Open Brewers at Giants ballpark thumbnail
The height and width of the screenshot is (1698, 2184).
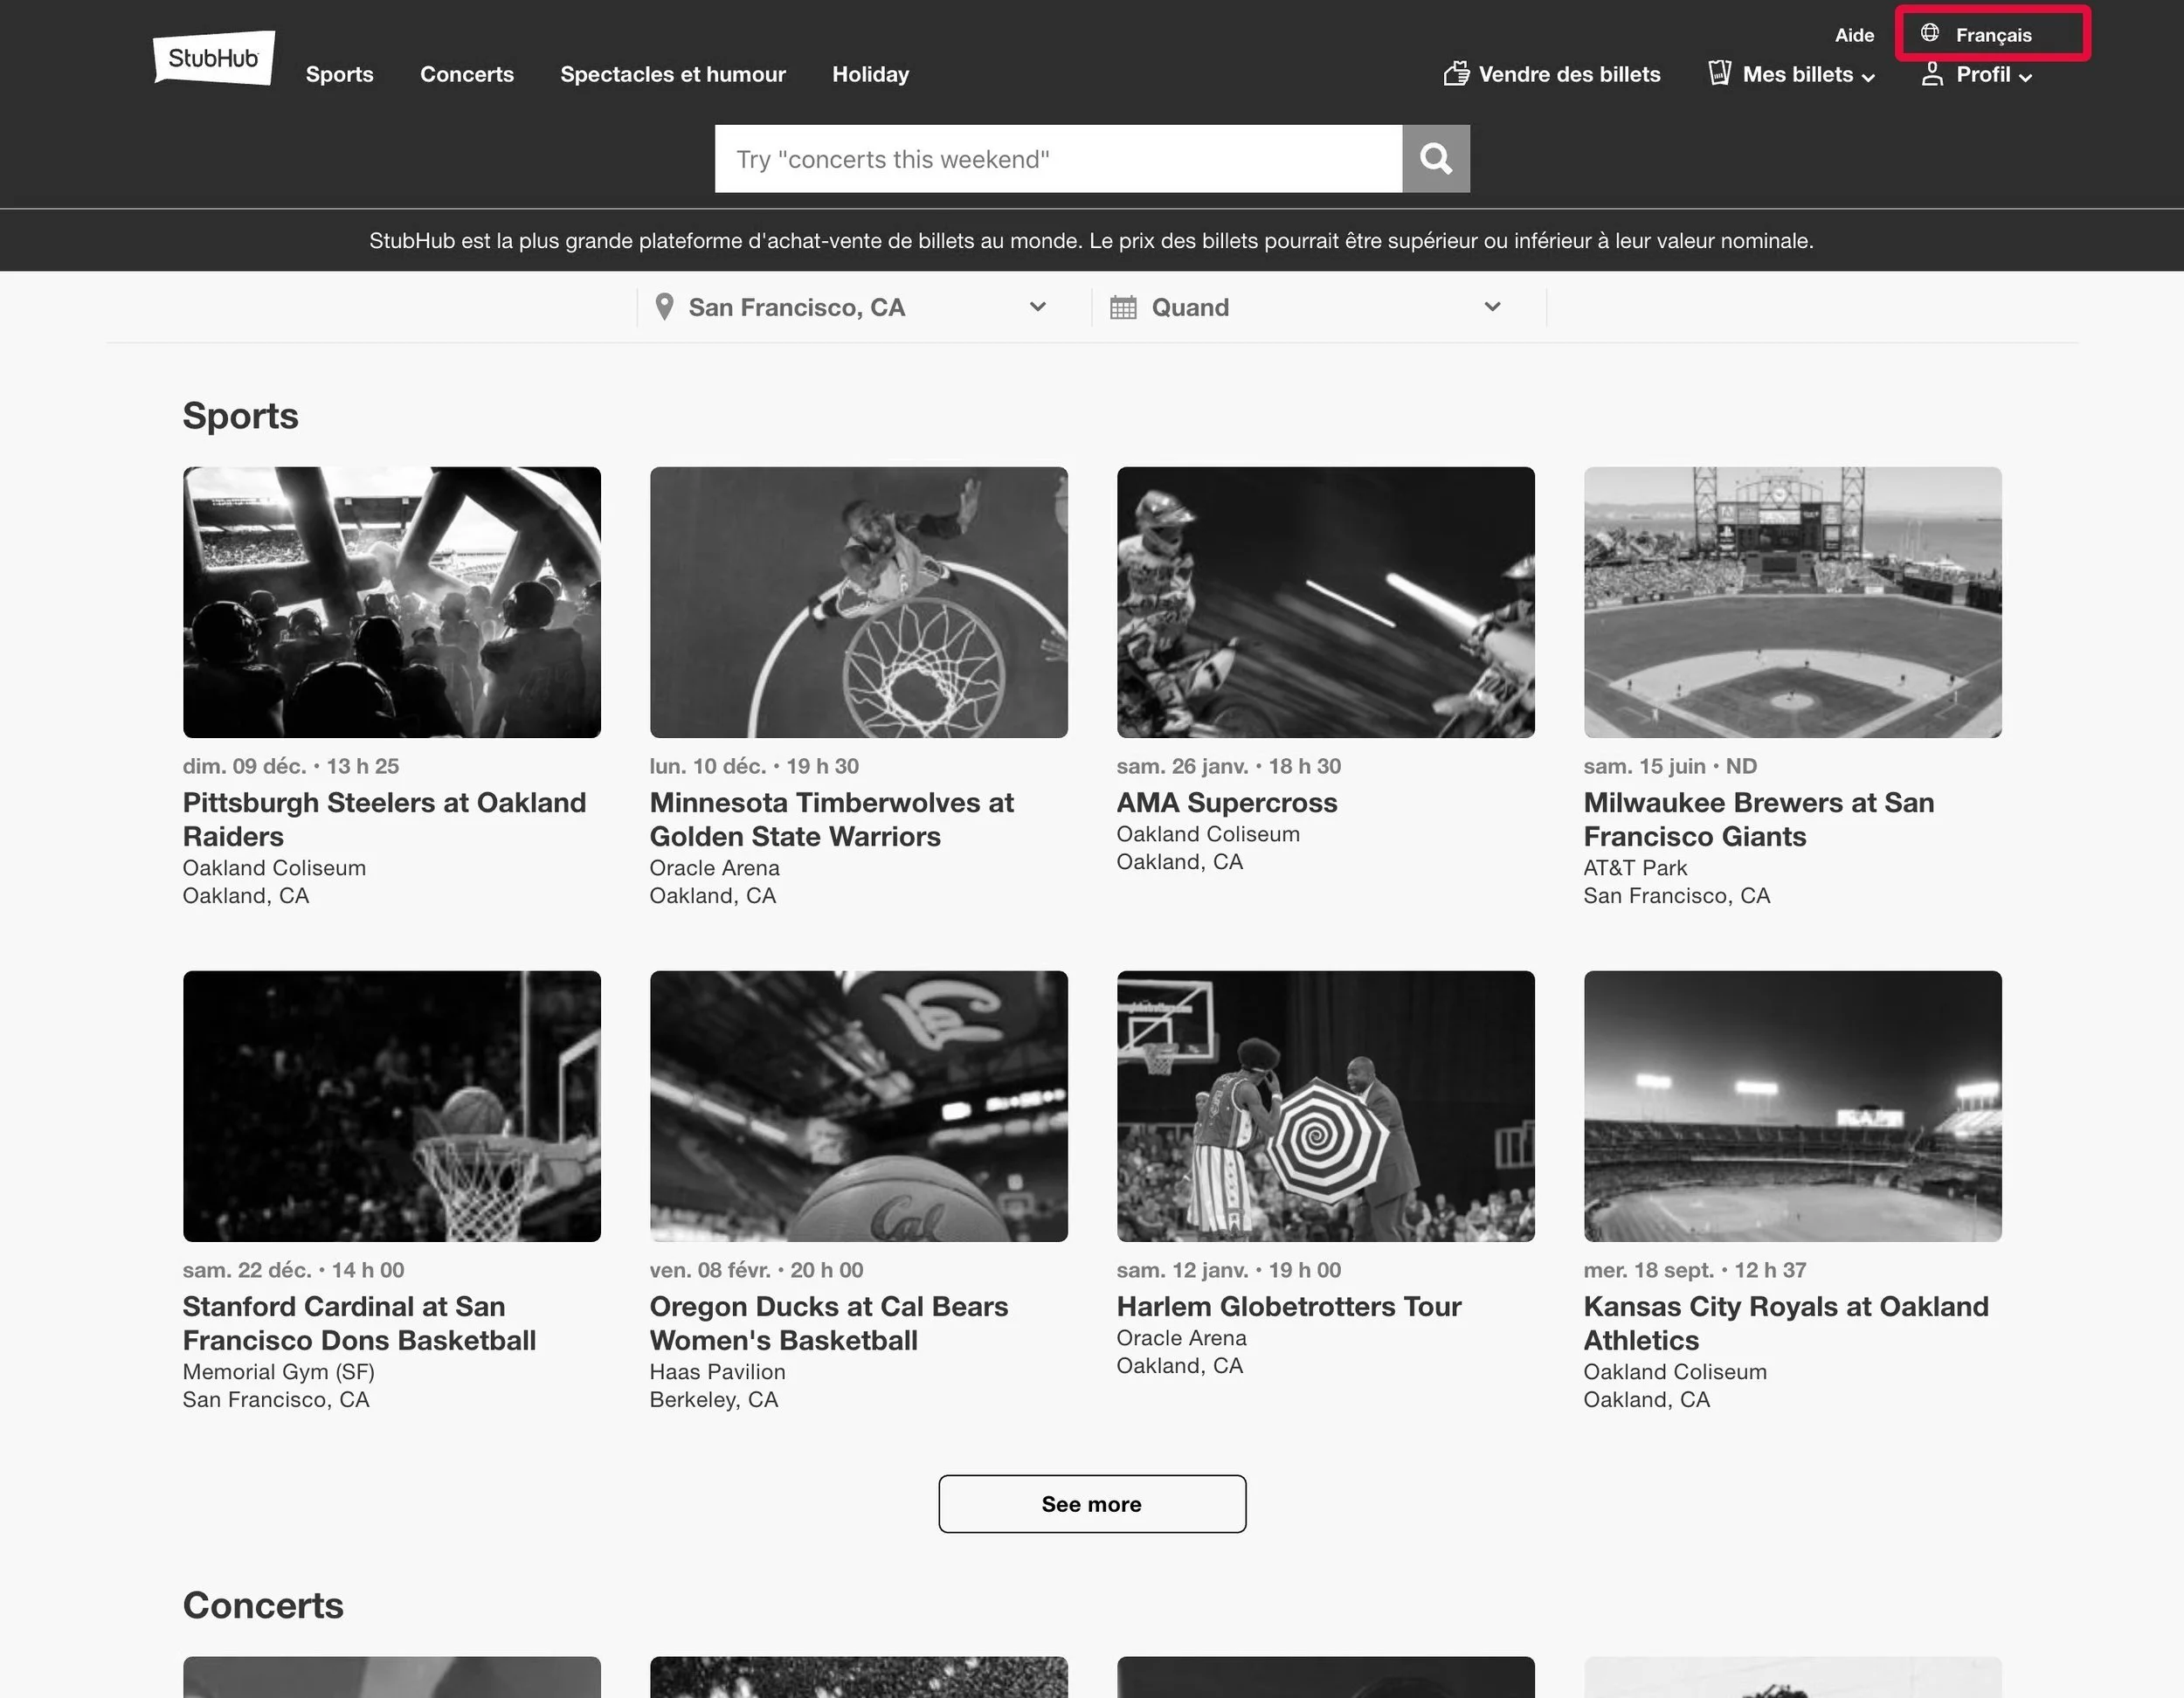point(1793,602)
